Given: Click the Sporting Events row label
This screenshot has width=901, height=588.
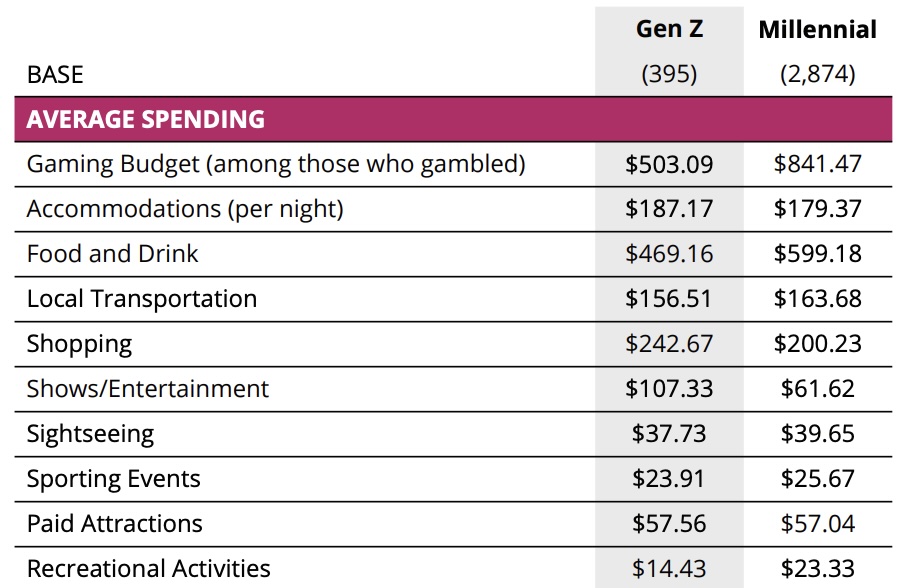Looking at the screenshot, I should pyautogui.click(x=114, y=479).
